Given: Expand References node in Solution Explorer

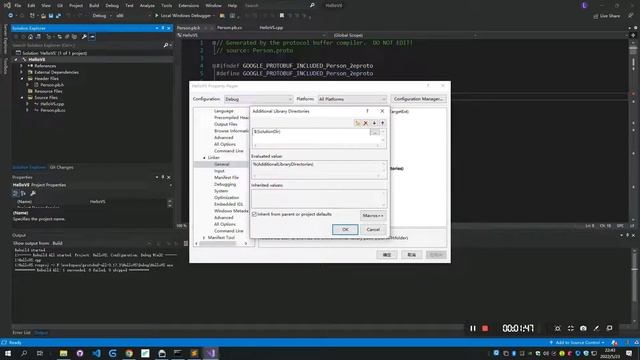Looking at the screenshot, I should (x=22, y=66).
